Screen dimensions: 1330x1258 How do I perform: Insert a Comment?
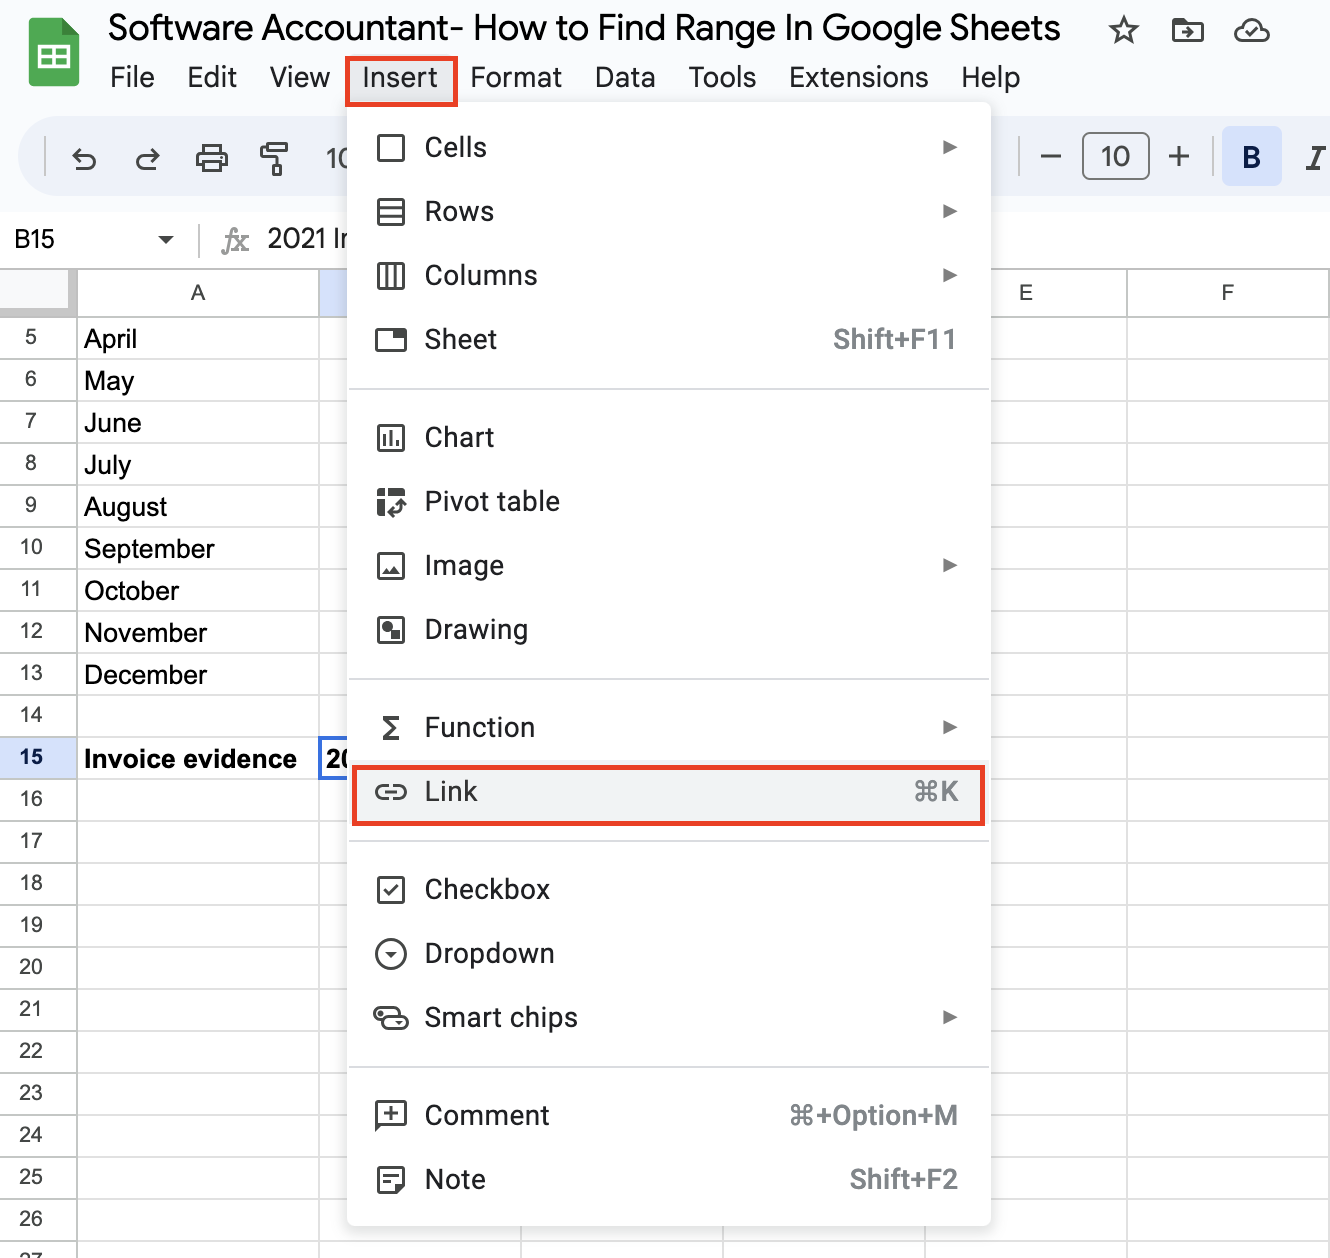[x=668, y=1116]
